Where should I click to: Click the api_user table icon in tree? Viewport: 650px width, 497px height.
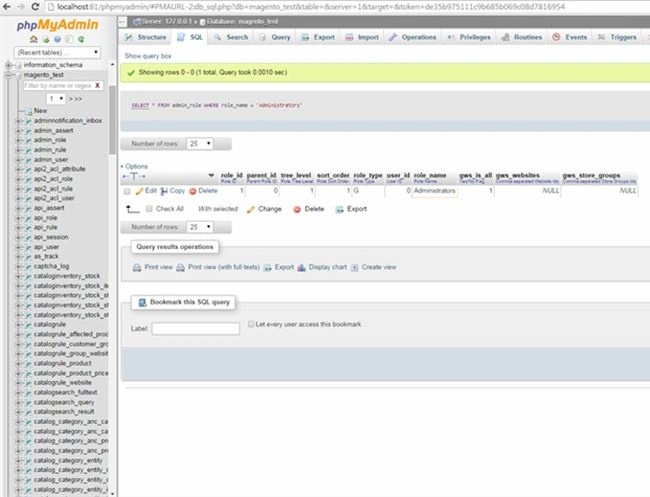point(29,247)
